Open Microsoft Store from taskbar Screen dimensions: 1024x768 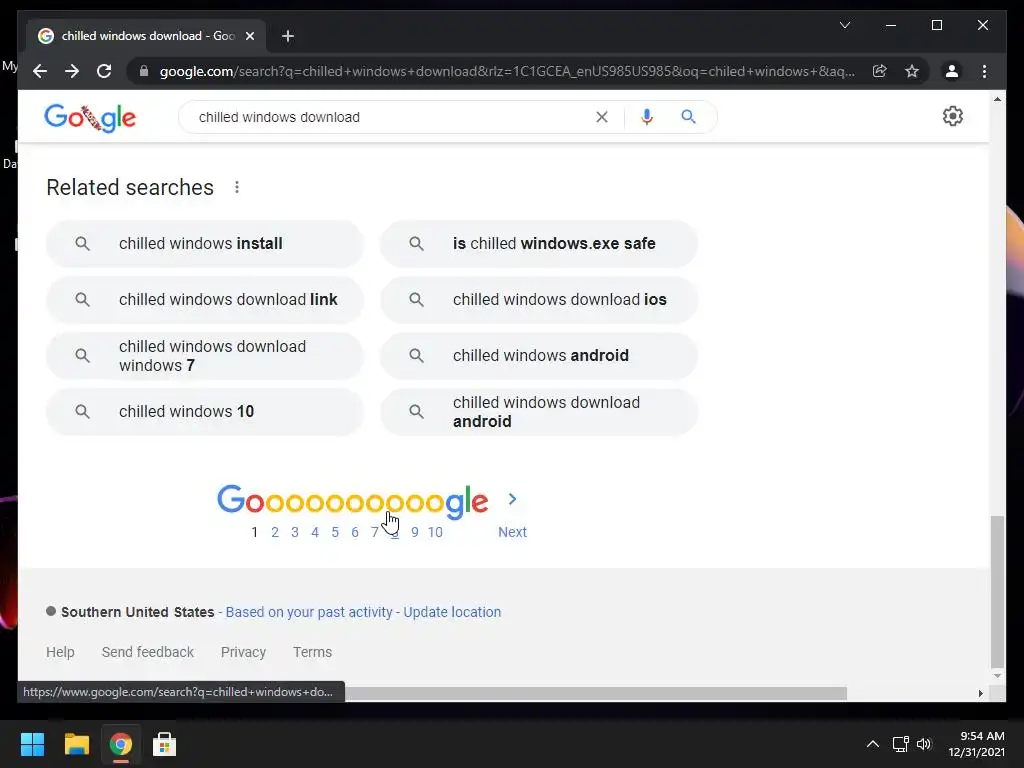tap(164, 744)
